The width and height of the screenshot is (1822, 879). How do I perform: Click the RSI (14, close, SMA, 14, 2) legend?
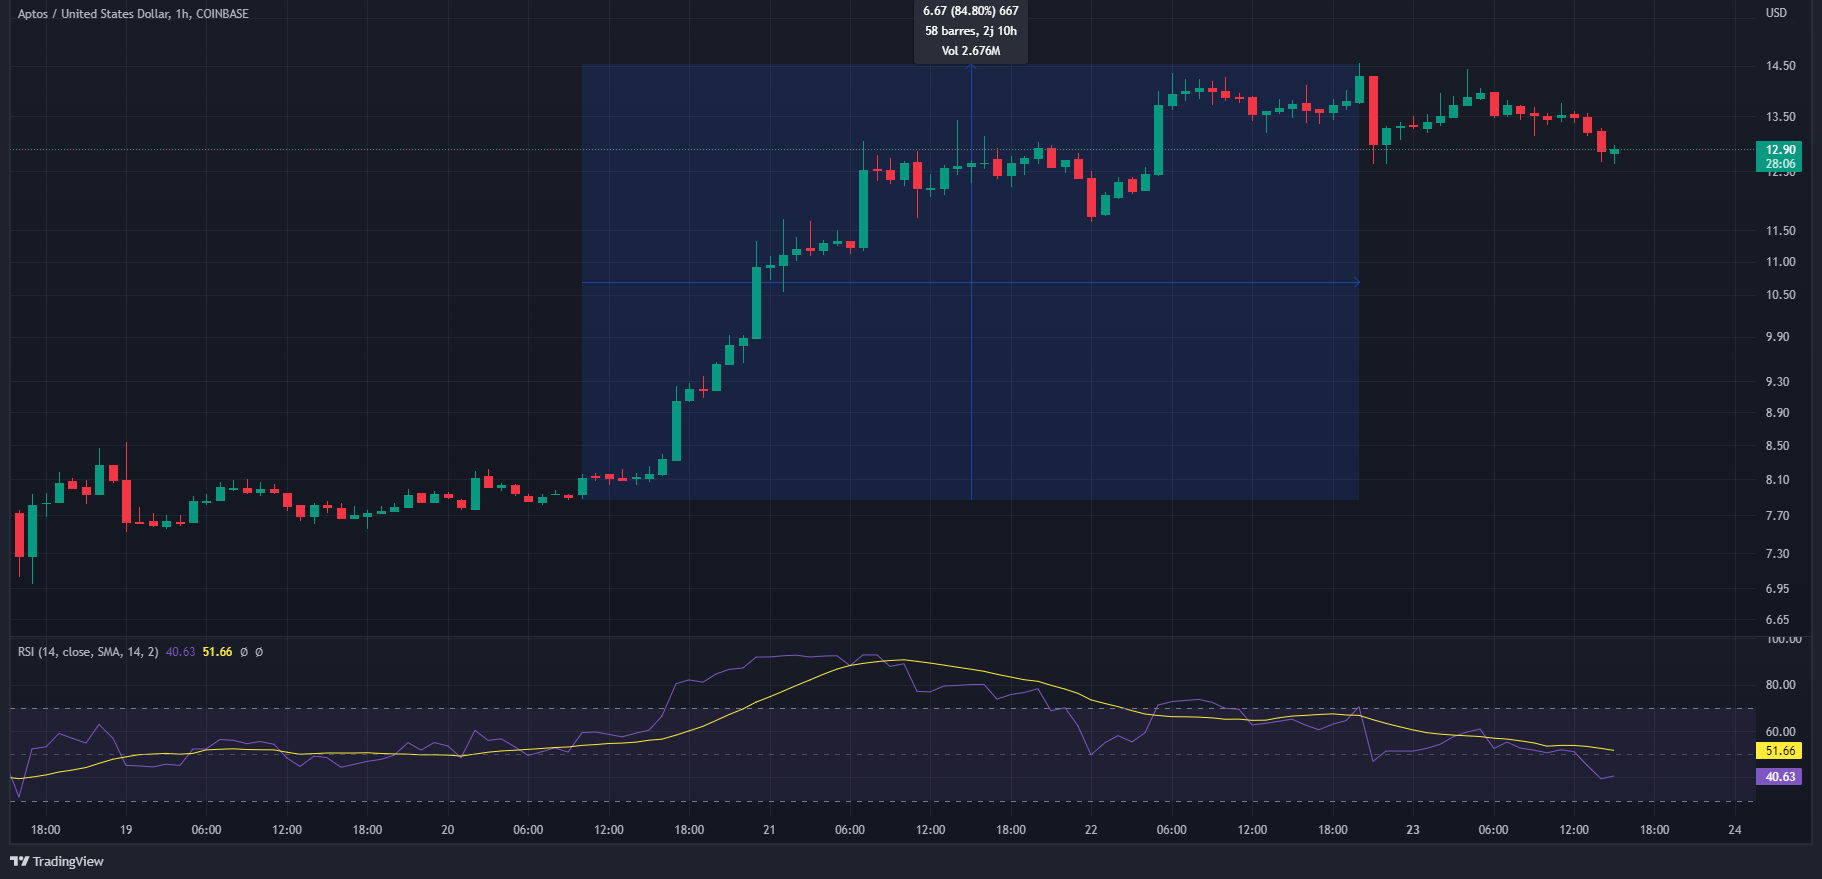88,652
